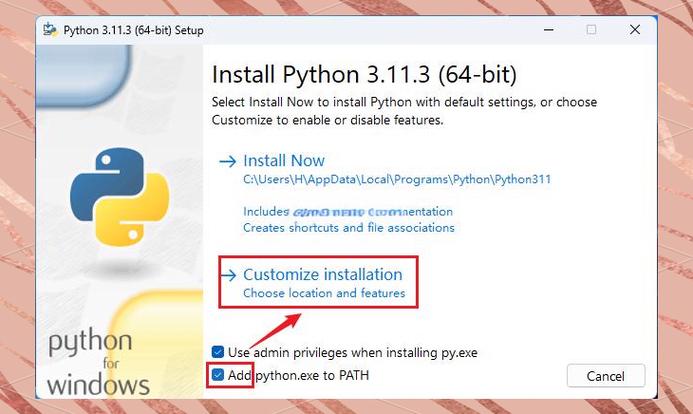Click the 'python for windows' text
The width and height of the screenshot is (693, 414).
click(98, 362)
